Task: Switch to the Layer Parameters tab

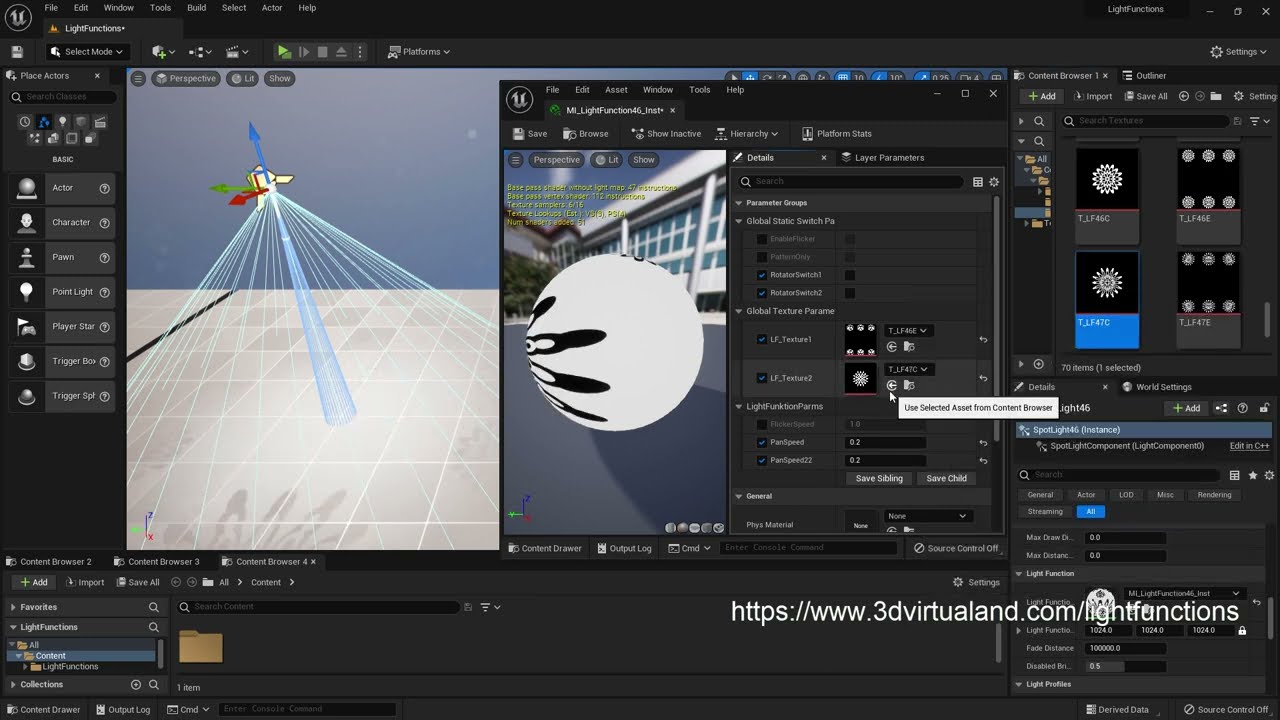Action: pyautogui.click(x=882, y=158)
